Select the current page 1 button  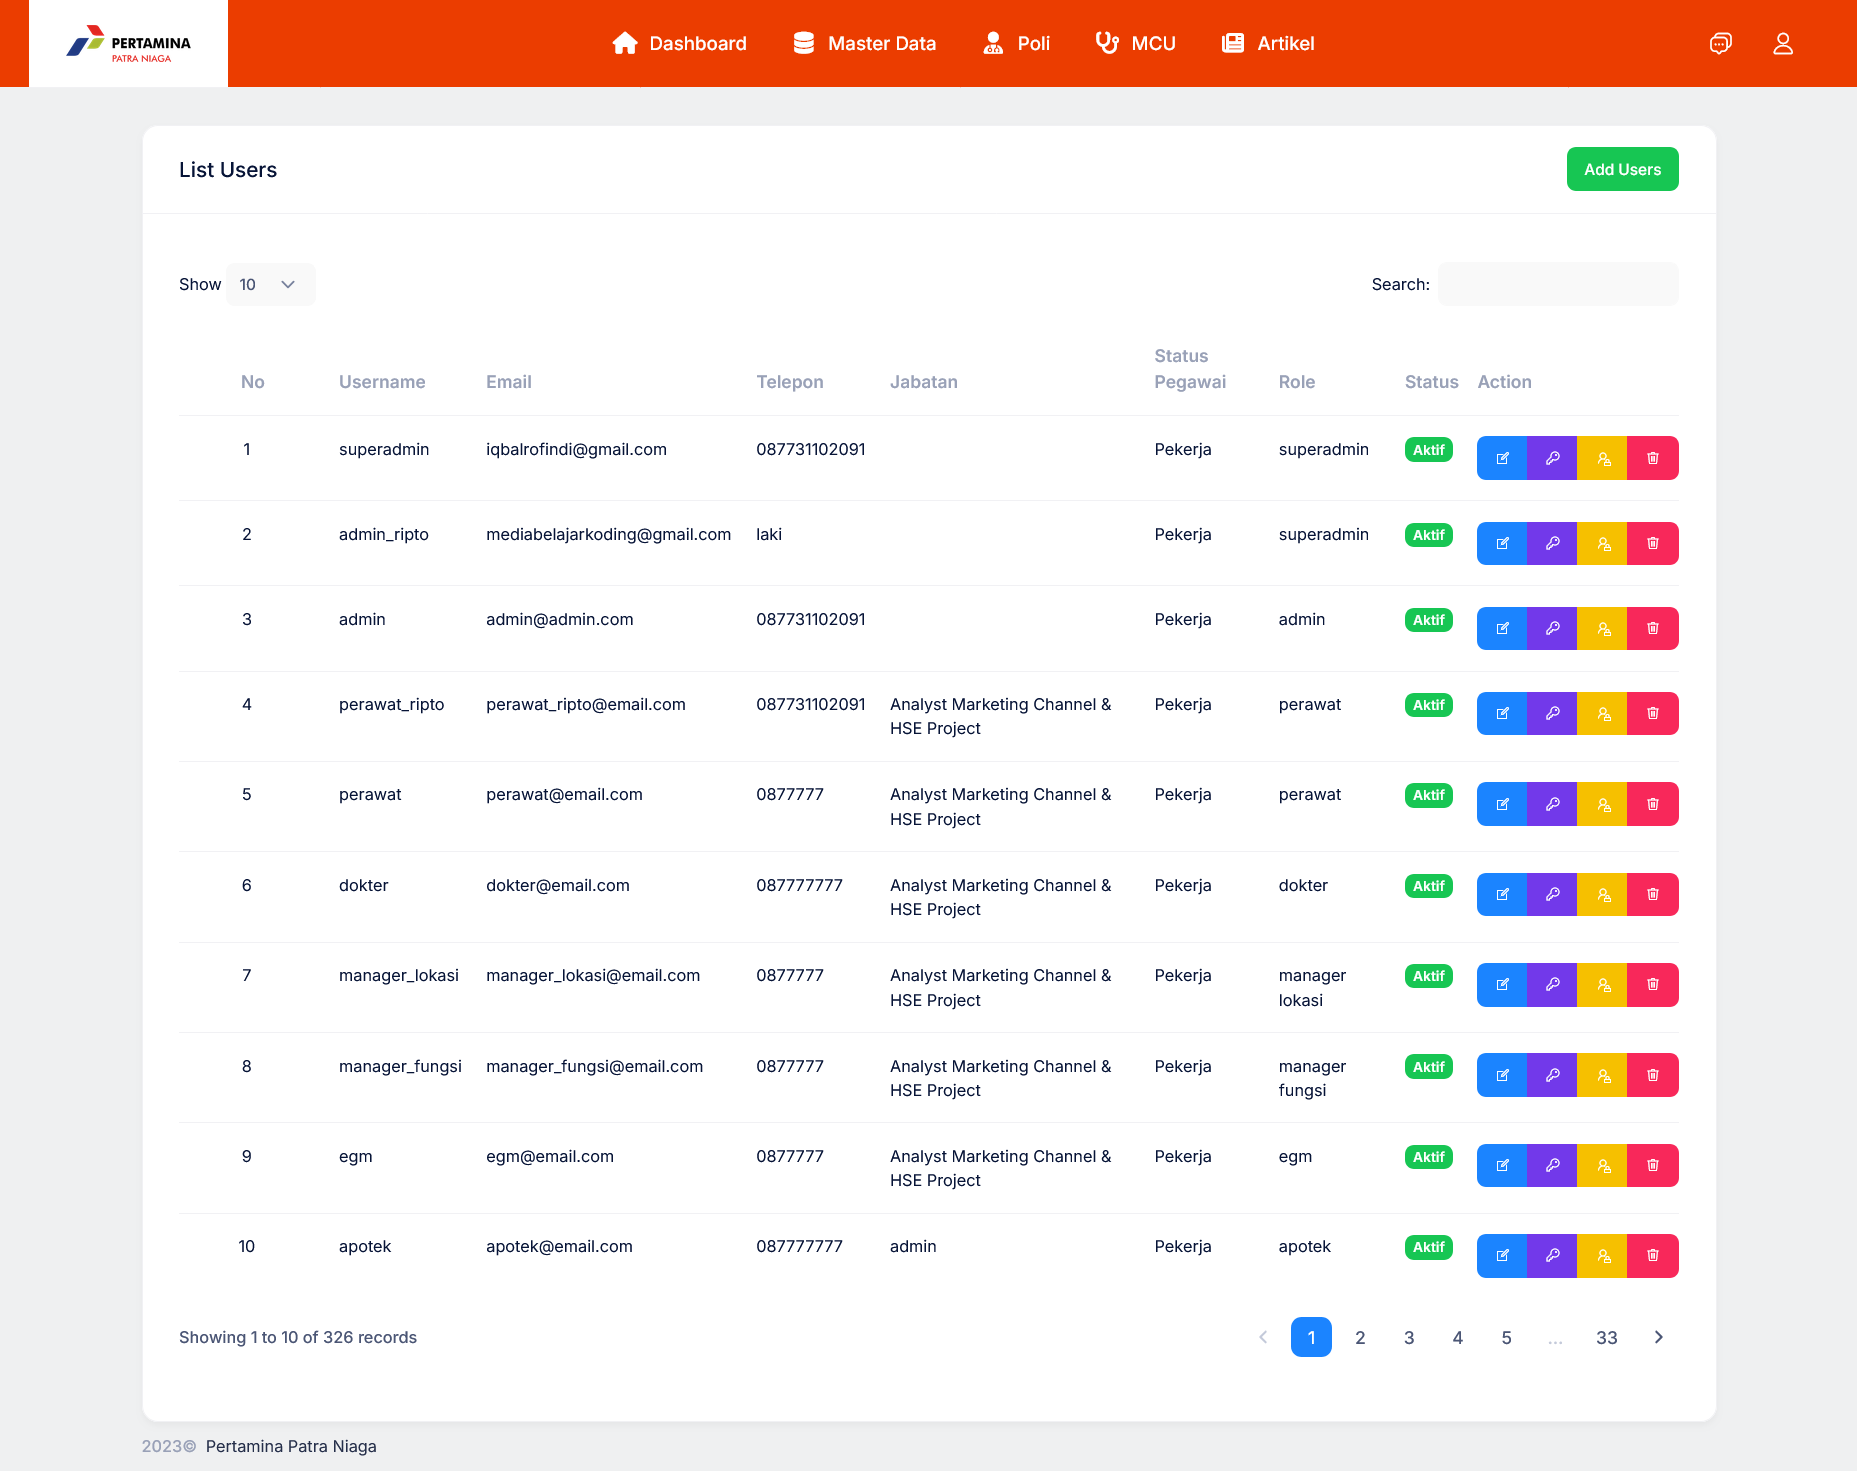coord(1311,1337)
